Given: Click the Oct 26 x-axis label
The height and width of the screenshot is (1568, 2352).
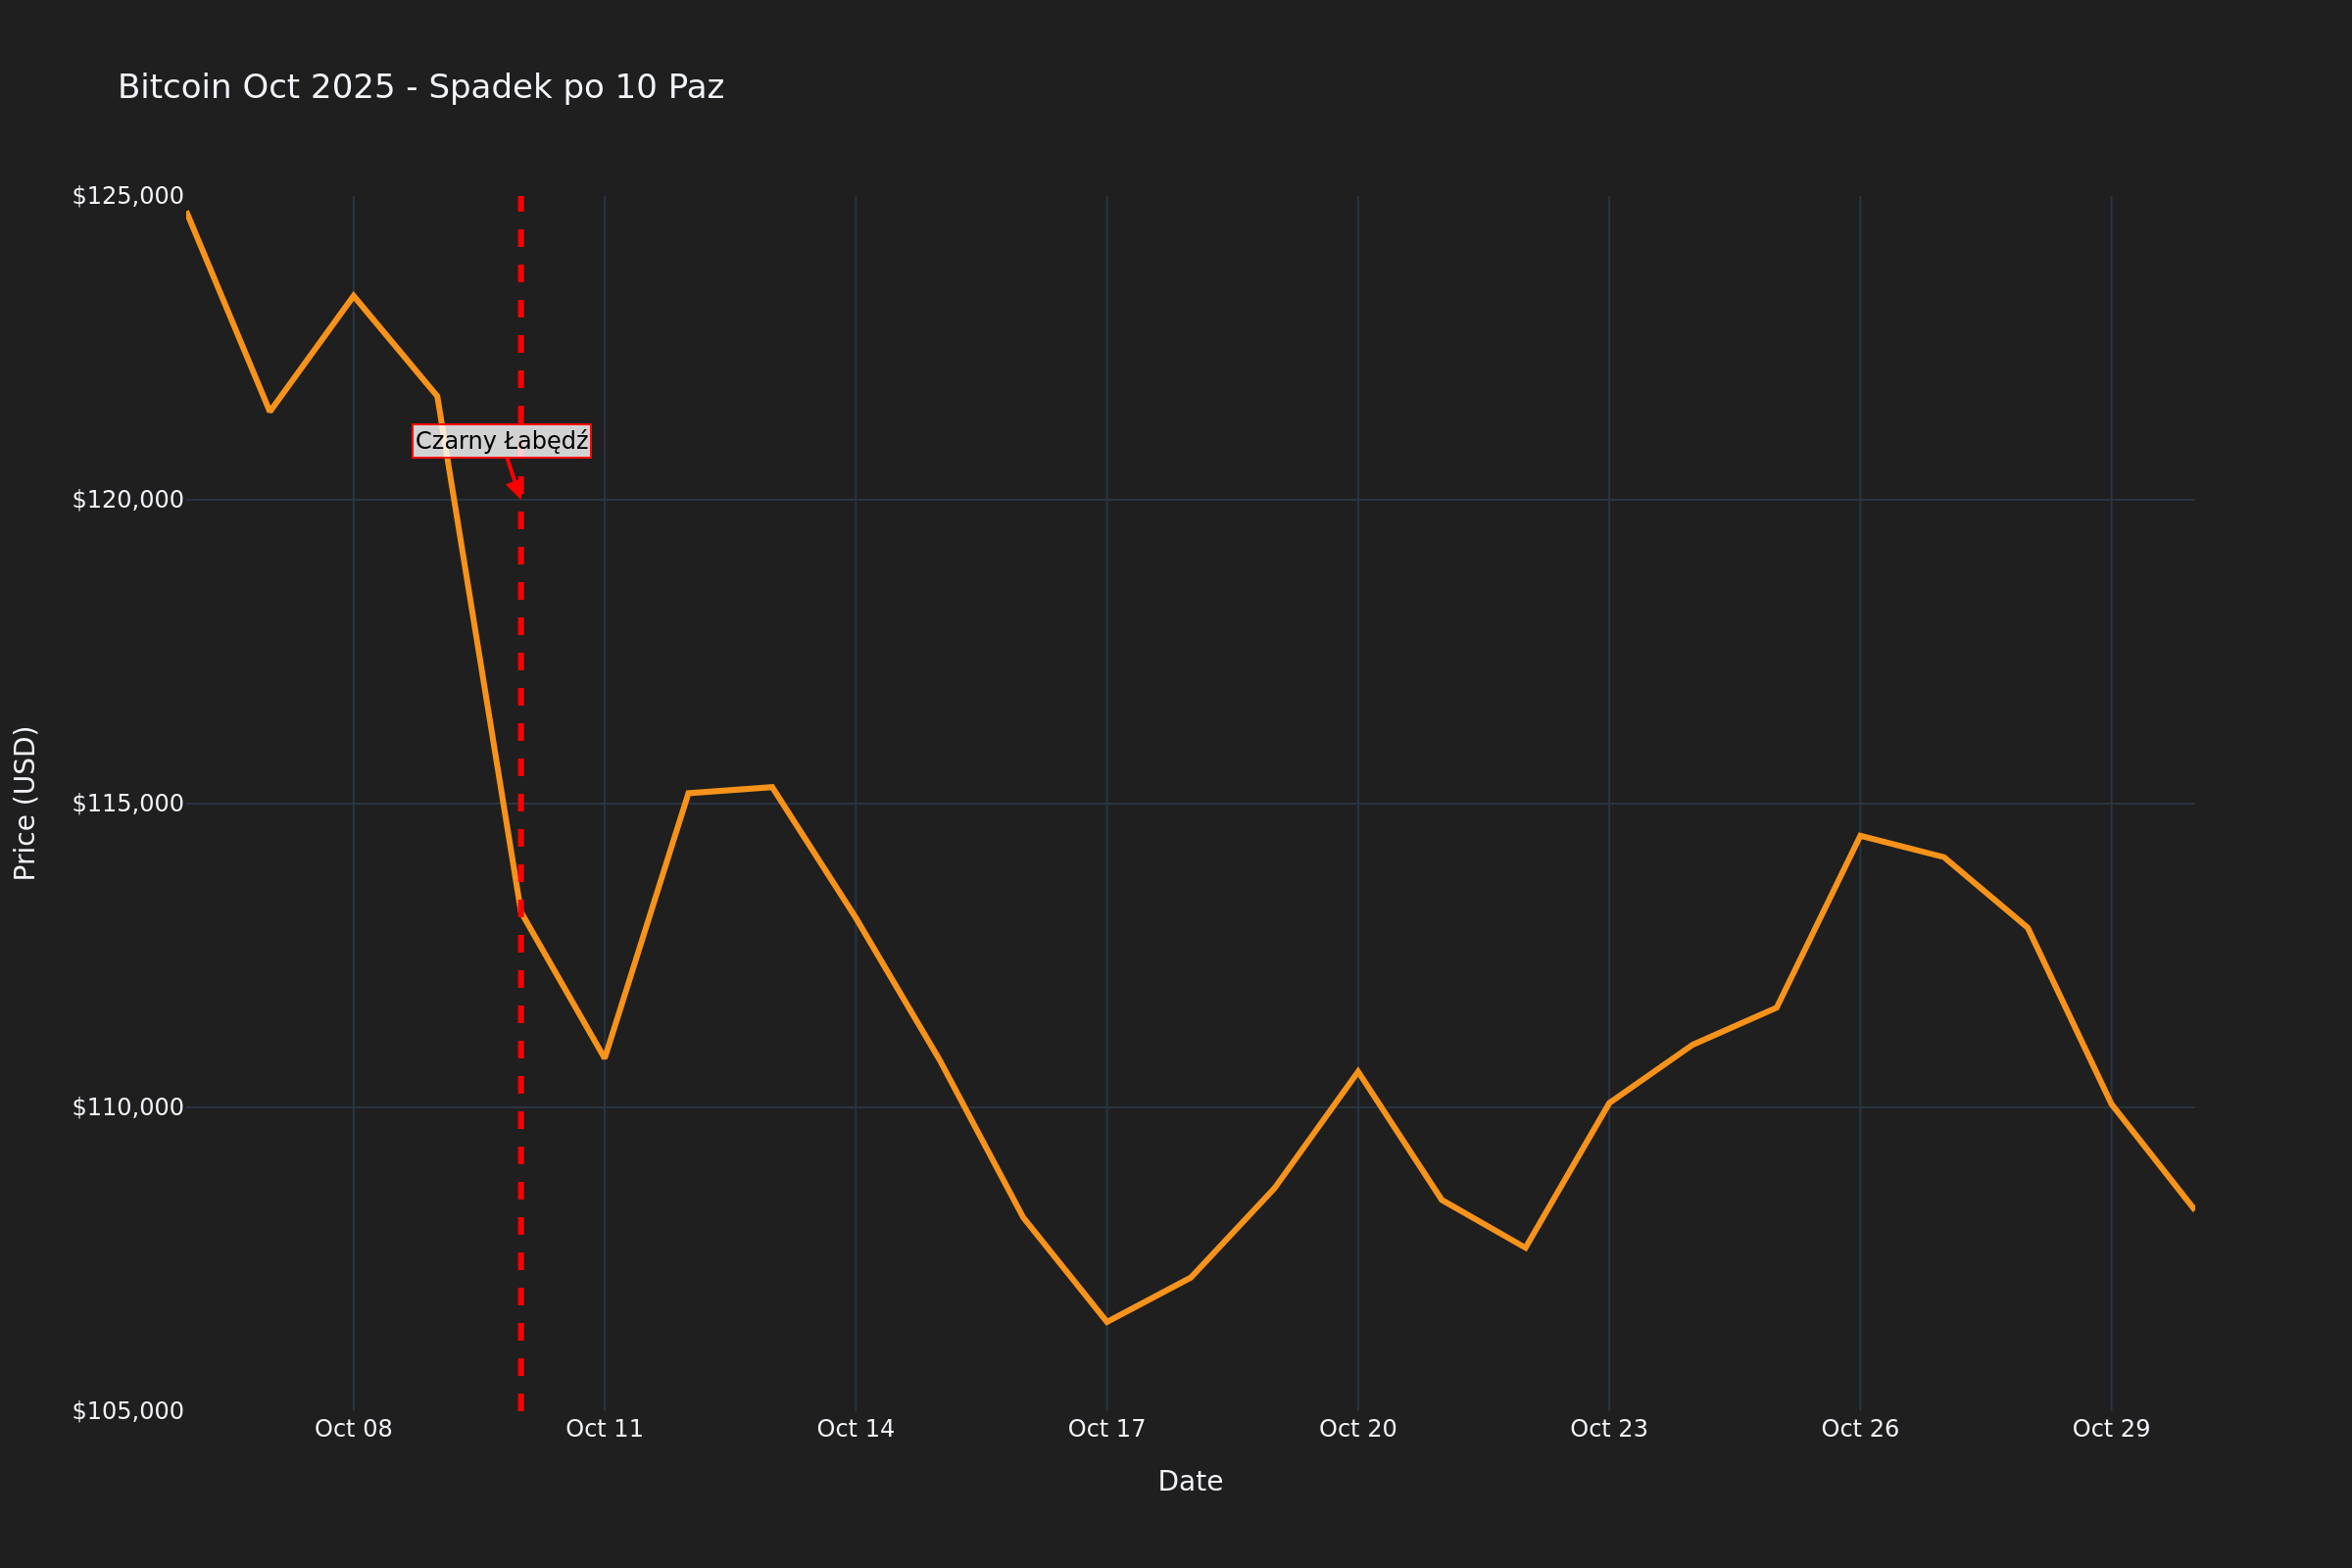Looking at the screenshot, I should [x=1859, y=1429].
